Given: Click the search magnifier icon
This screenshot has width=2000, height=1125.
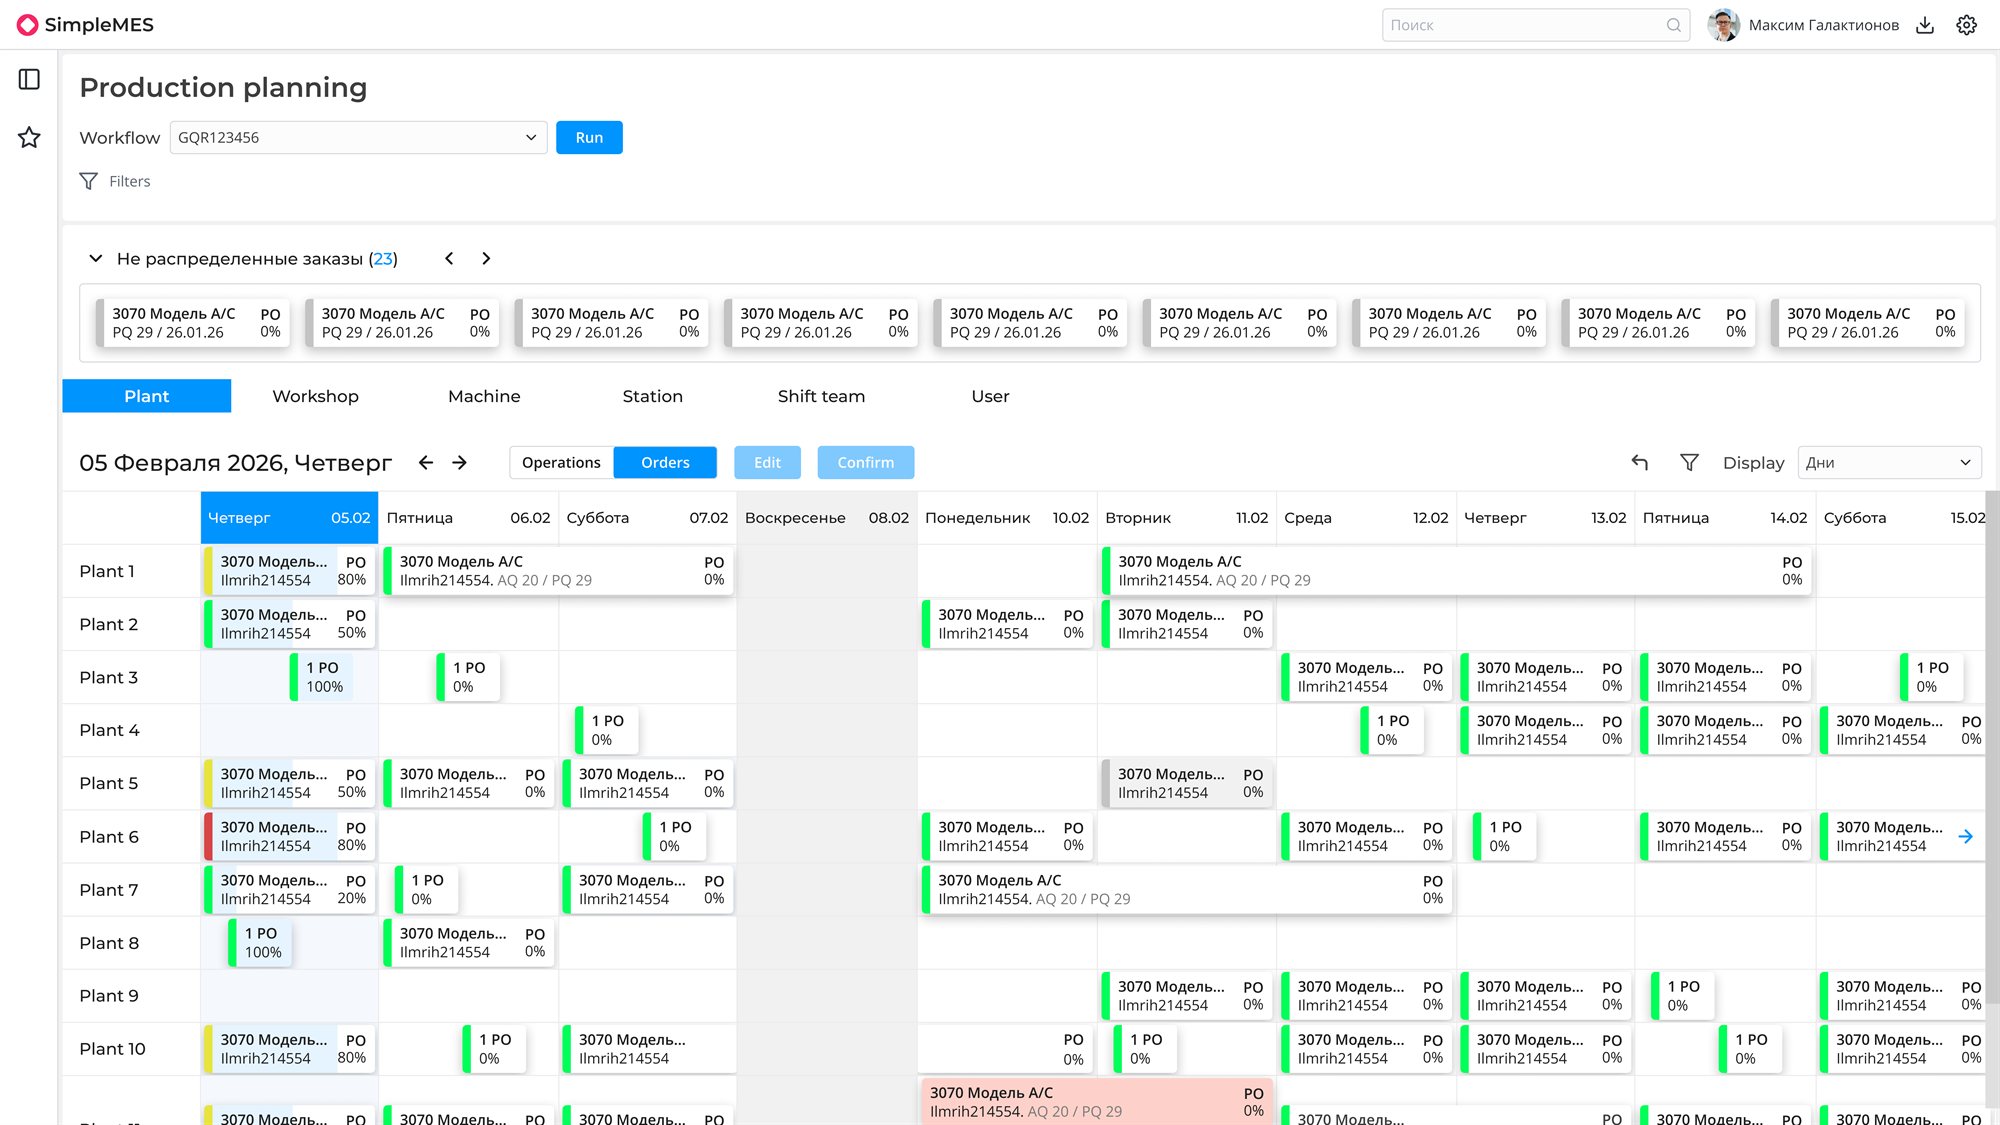Looking at the screenshot, I should pyautogui.click(x=1673, y=25).
